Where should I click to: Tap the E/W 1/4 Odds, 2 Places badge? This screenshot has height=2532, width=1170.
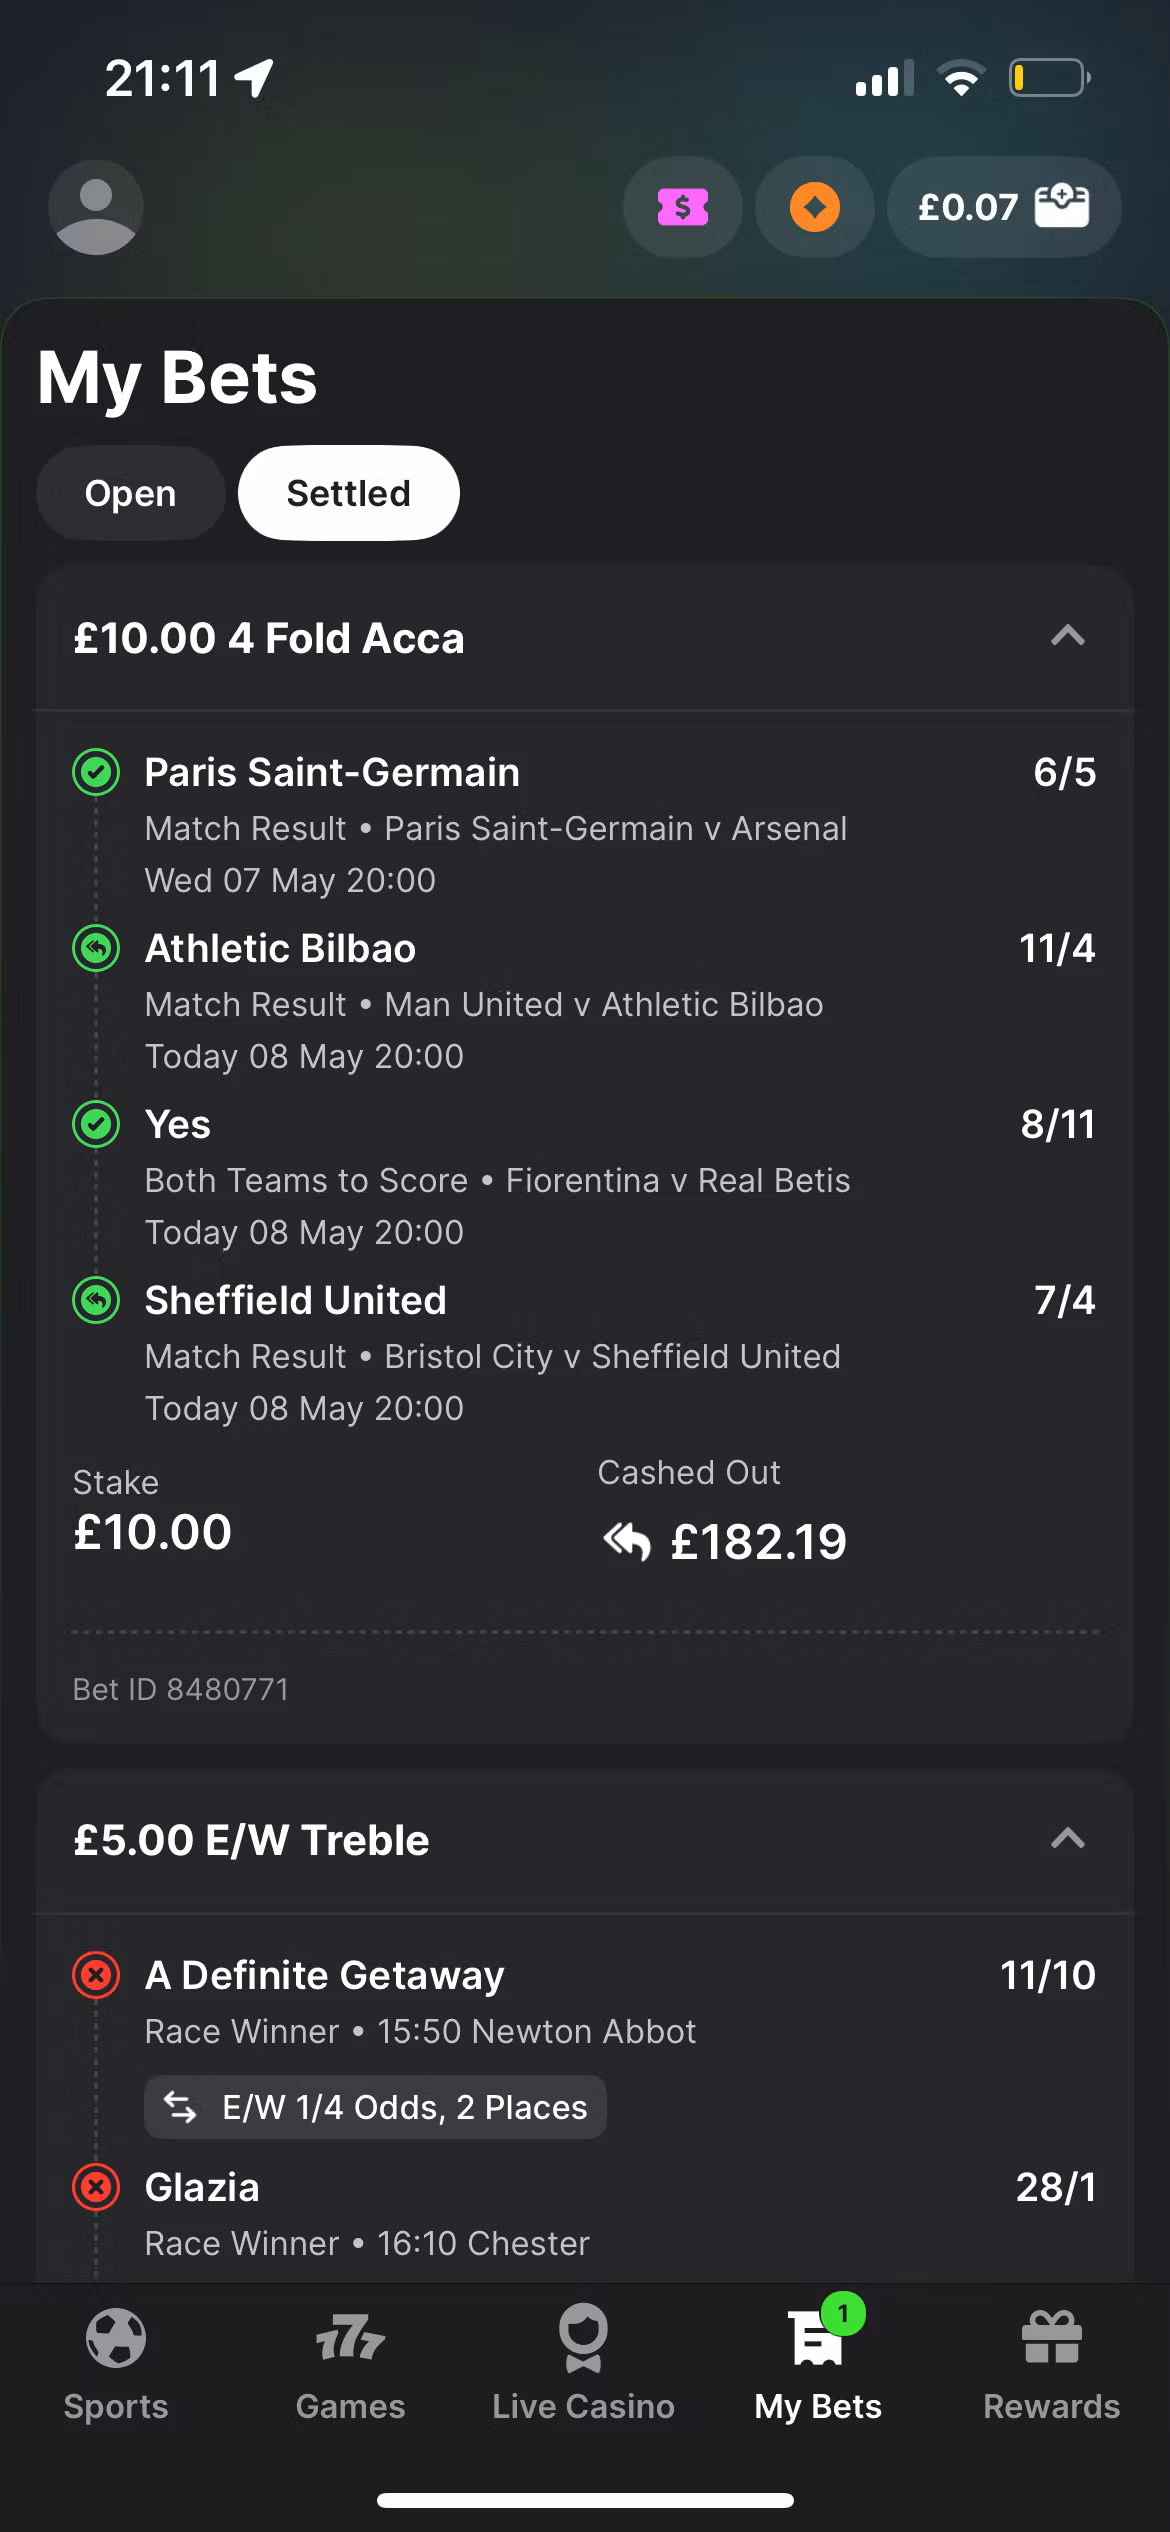[x=375, y=2107]
